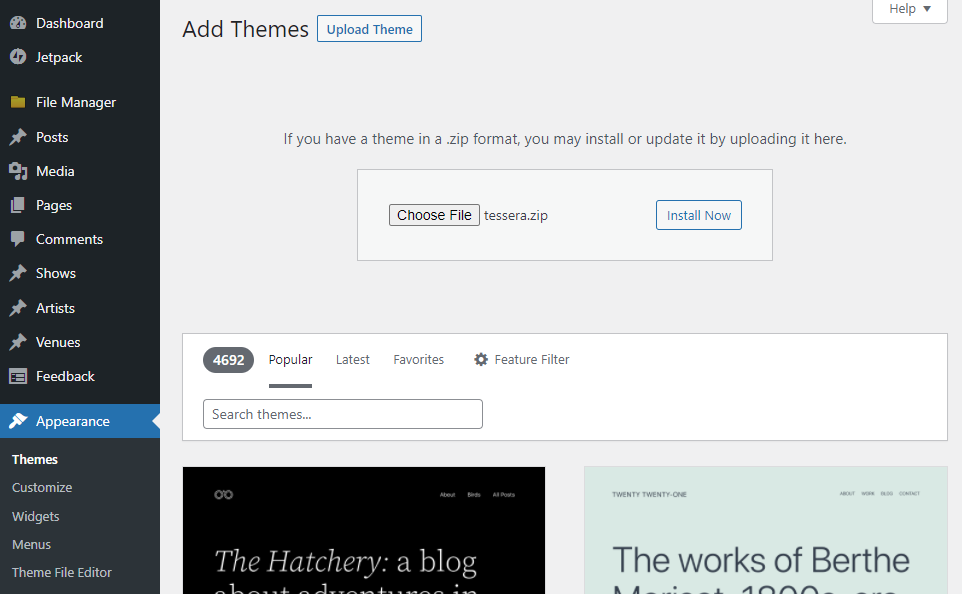
Task: Click the Appearance paintbrush icon
Action: click(x=18, y=421)
